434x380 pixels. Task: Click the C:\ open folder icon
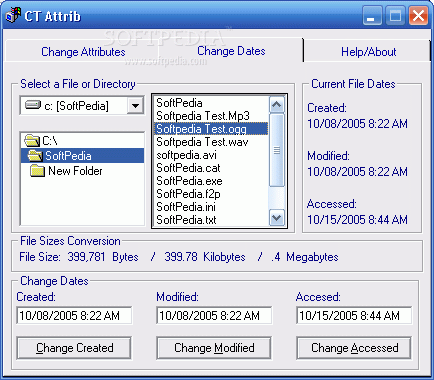coord(32,141)
